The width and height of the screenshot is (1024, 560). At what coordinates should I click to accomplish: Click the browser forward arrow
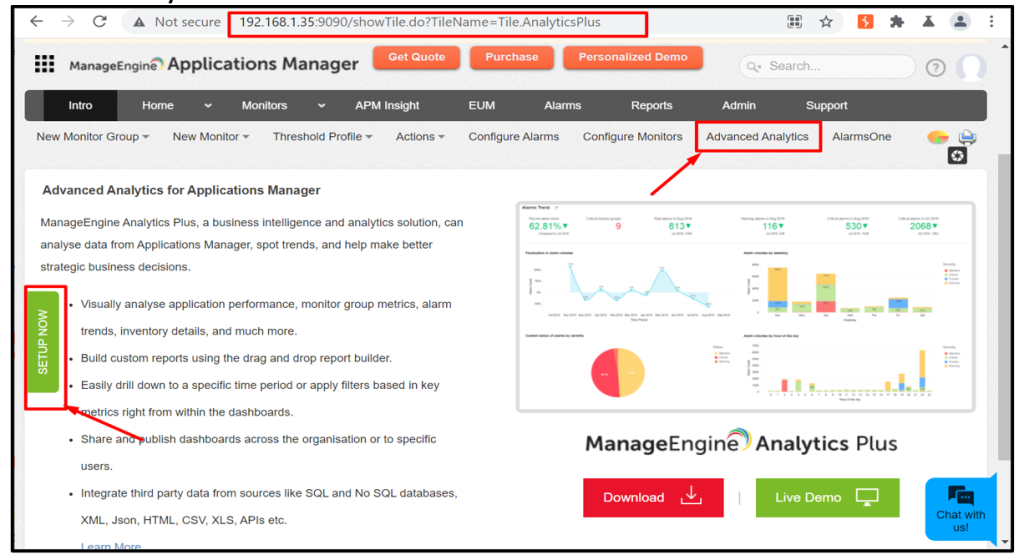(x=68, y=22)
